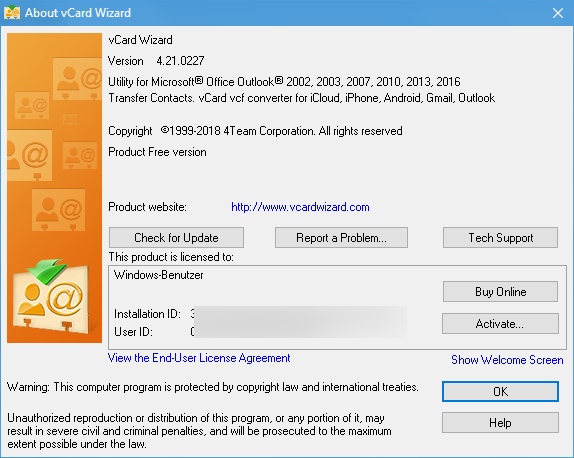
Task: Click the vCard contact card logo with green arrow
Action: (x=51, y=297)
